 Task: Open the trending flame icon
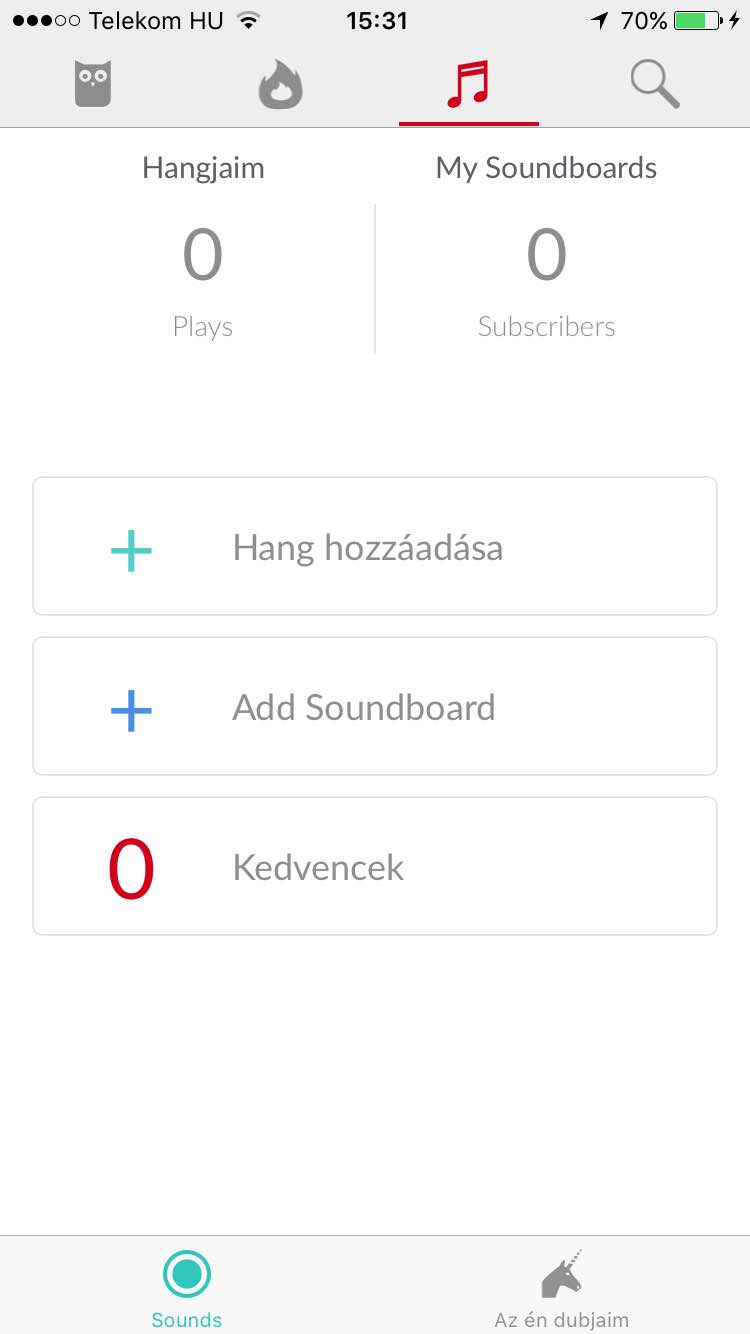pyautogui.click(x=280, y=84)
